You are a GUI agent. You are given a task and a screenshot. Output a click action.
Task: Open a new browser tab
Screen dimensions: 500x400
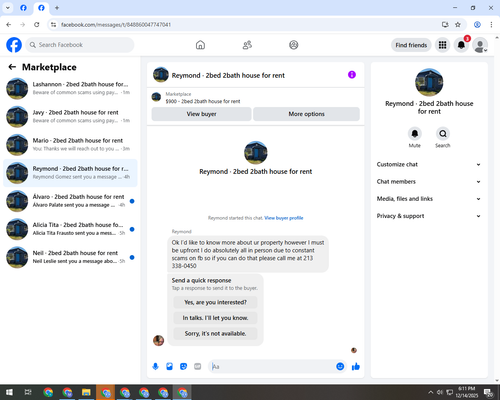57,8
